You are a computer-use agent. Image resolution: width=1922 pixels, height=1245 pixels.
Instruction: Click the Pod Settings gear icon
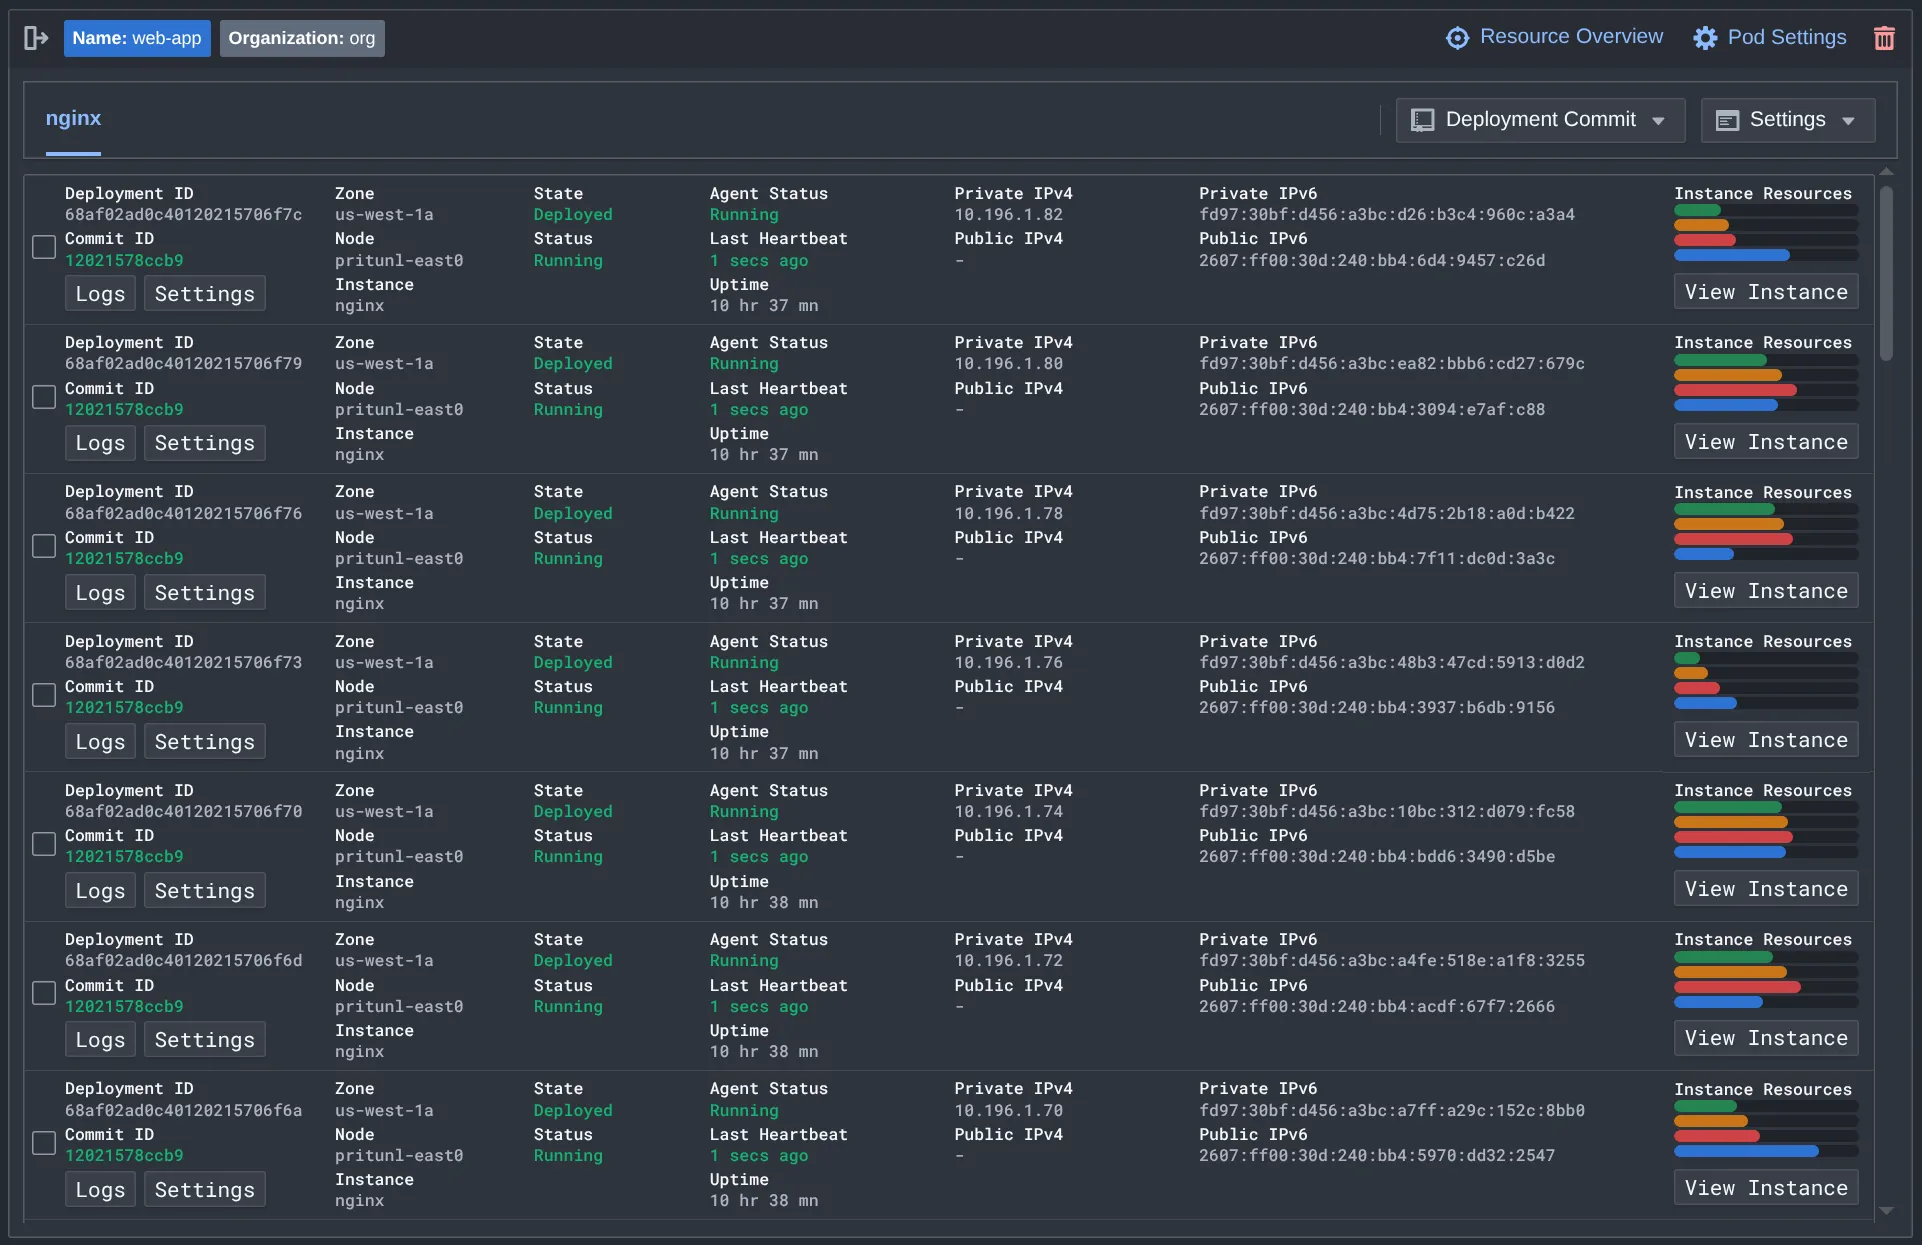click(1705, 38)
